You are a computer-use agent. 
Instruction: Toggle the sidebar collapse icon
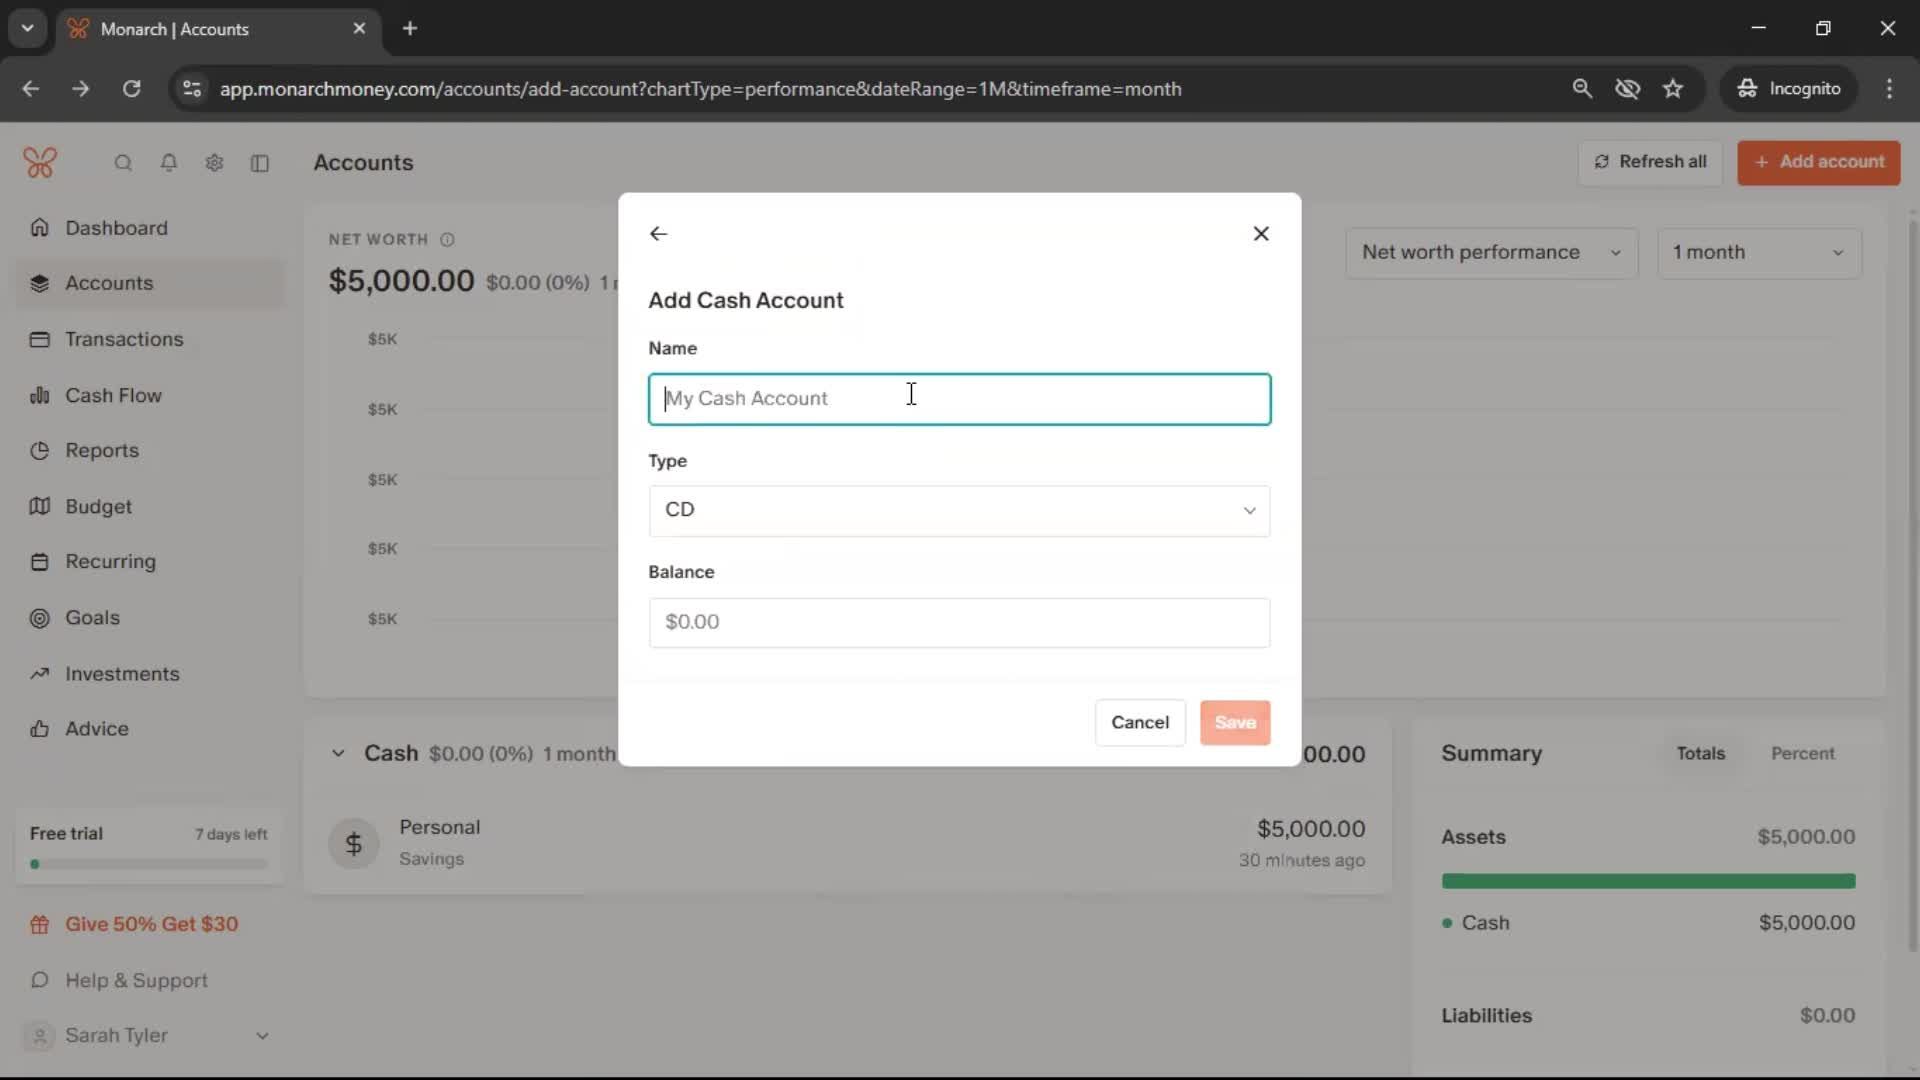(x=260, y=163)
